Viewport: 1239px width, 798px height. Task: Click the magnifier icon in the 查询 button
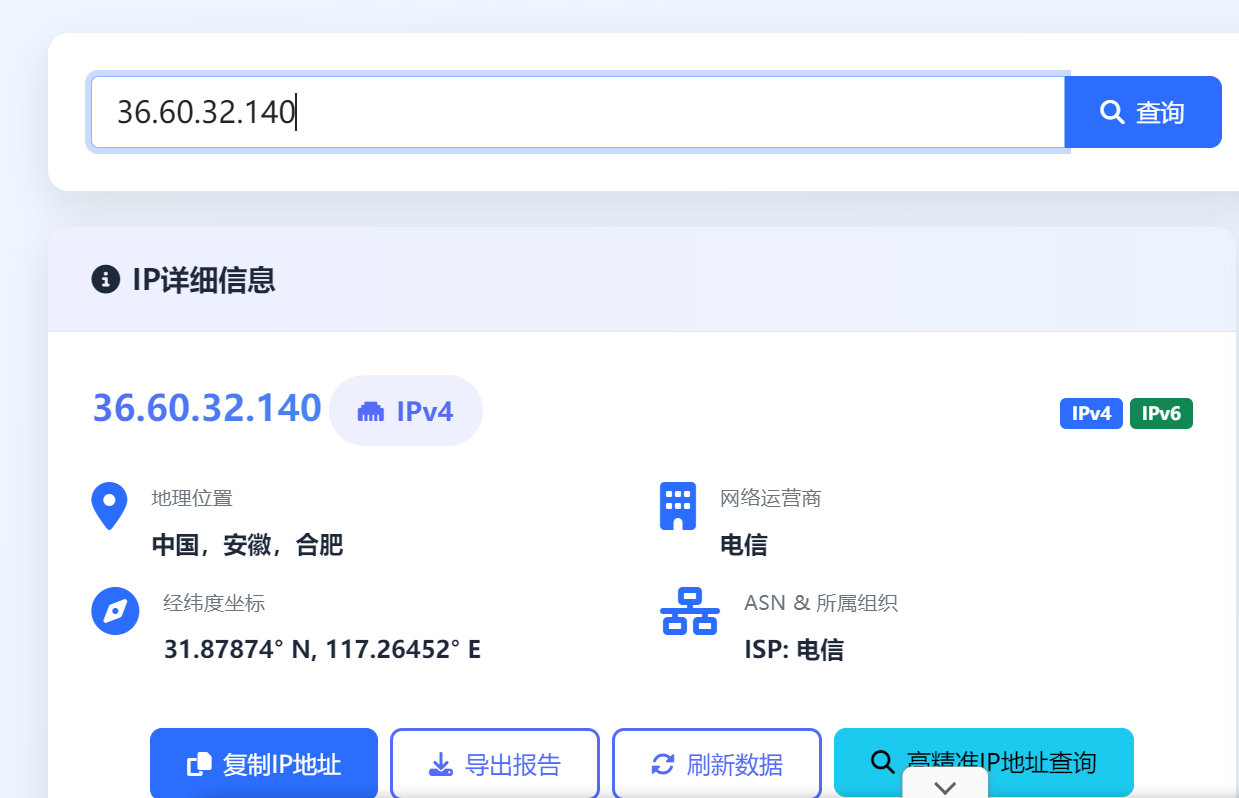(x=1112, y=112)
